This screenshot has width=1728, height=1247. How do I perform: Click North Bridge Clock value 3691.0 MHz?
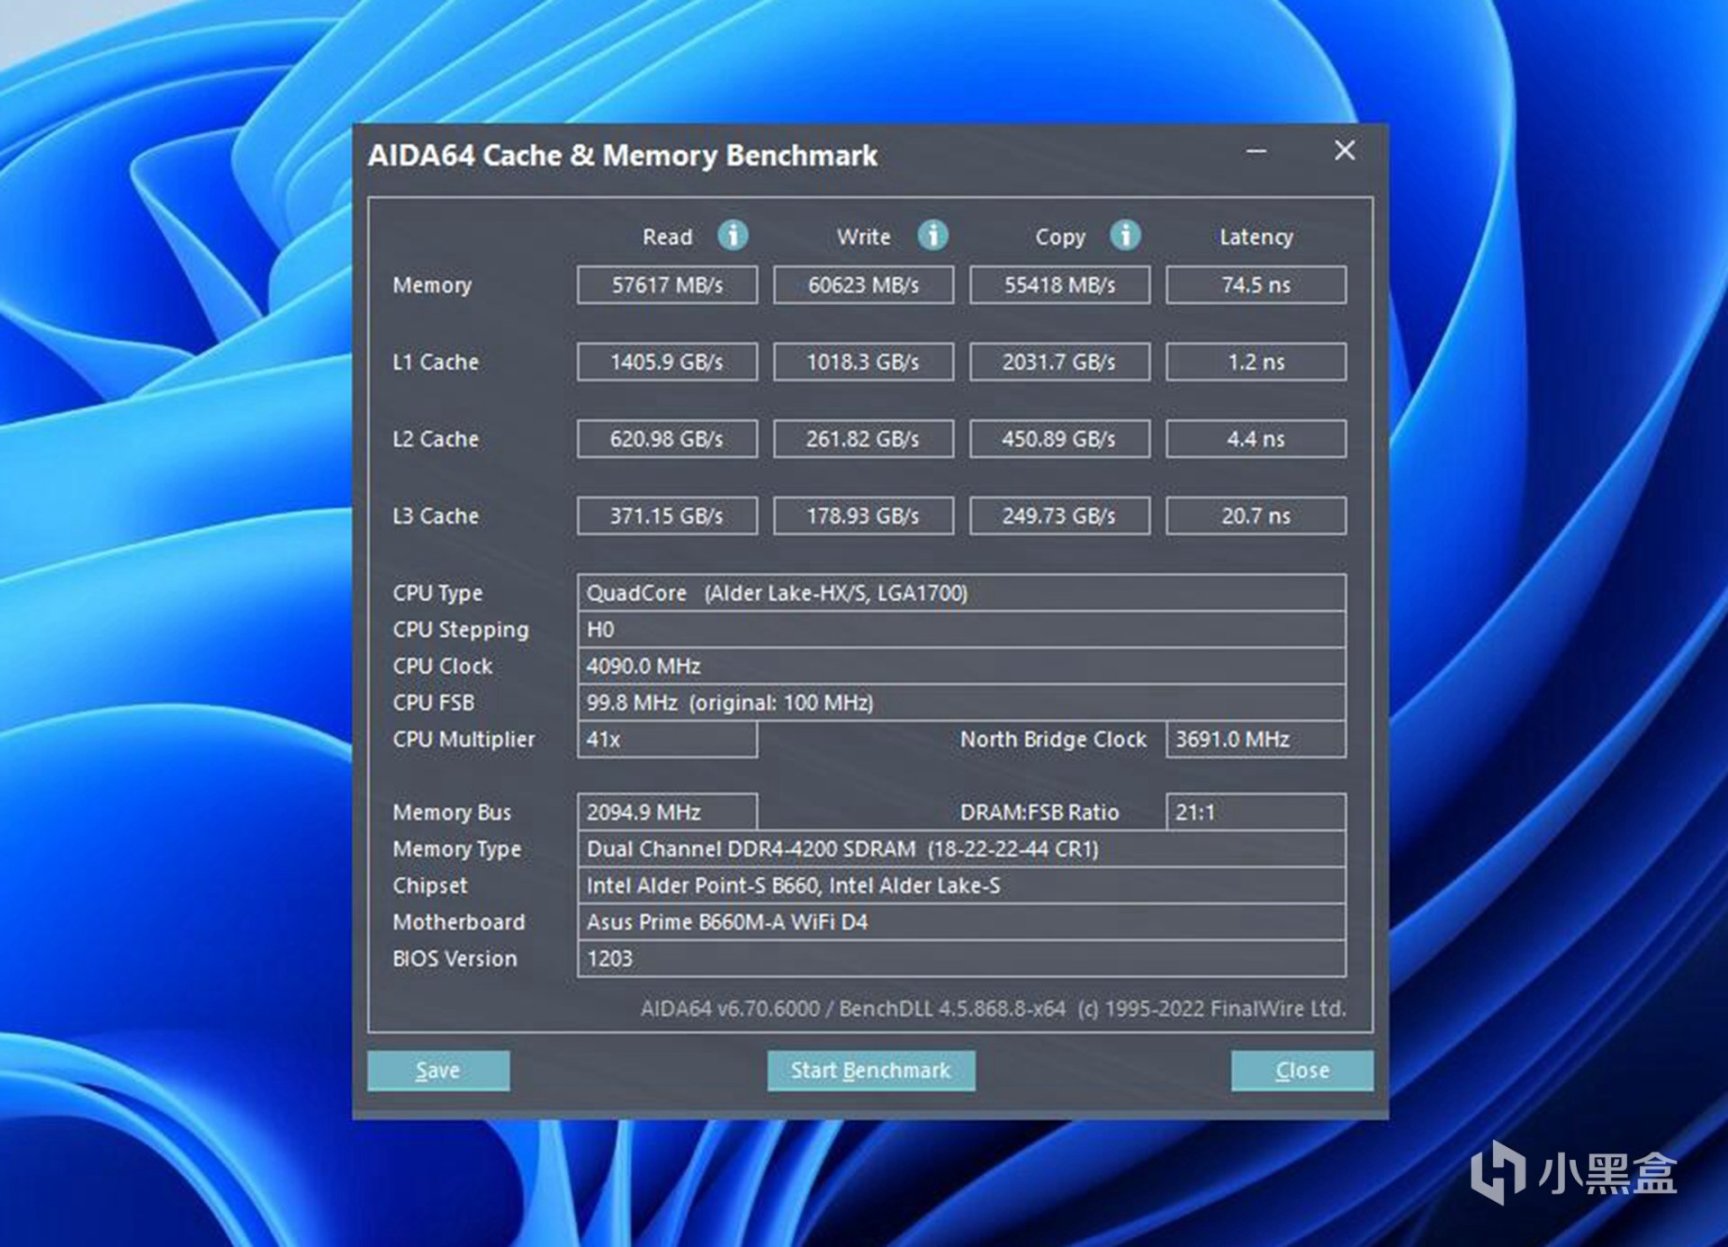[1256, 739]
